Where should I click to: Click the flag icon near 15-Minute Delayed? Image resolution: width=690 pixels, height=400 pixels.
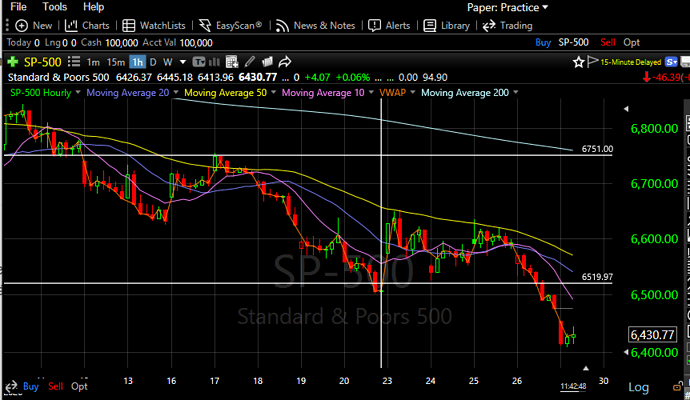point(592,62)
